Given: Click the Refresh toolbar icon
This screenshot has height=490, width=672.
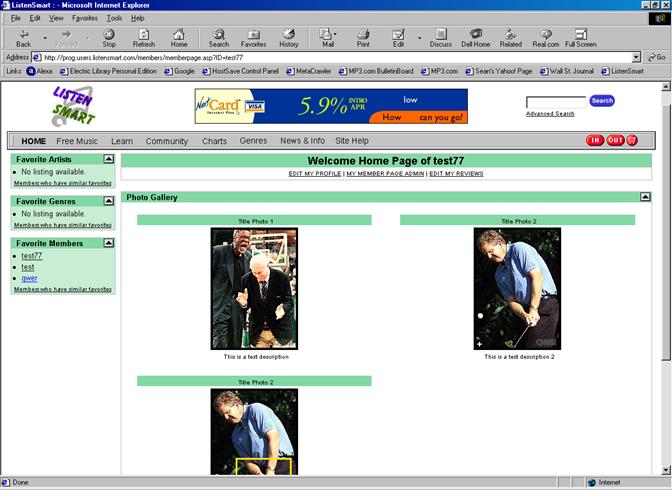Looking at the screenshot, I should [143, 38].
